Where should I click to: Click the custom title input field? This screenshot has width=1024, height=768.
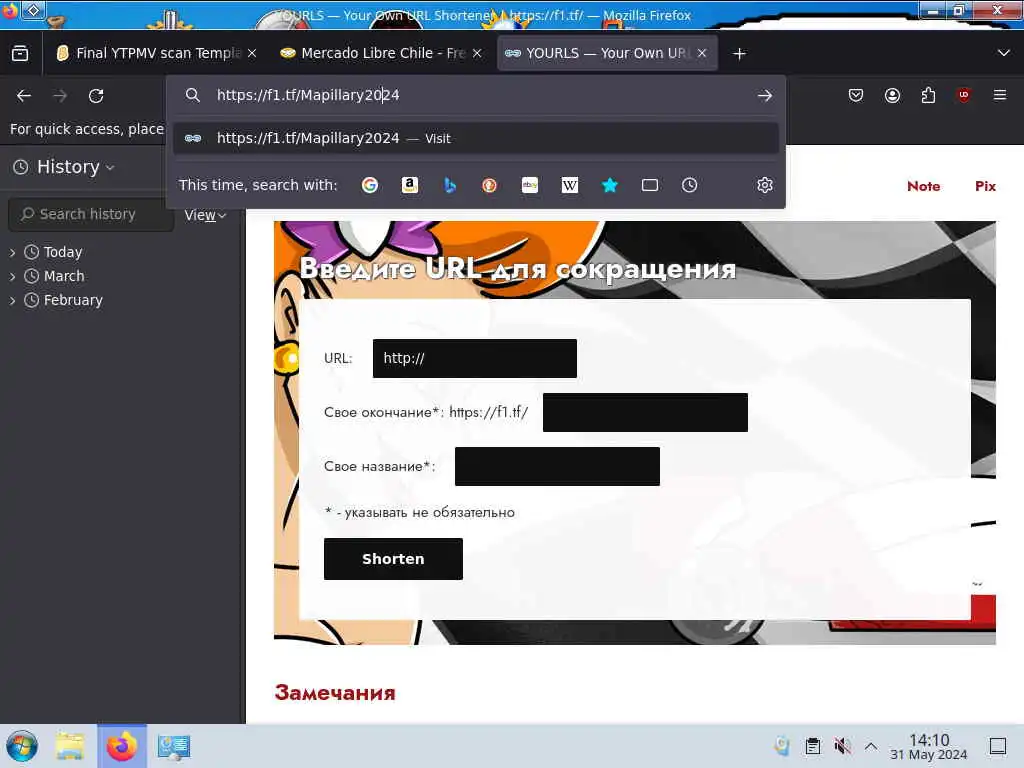557,466
